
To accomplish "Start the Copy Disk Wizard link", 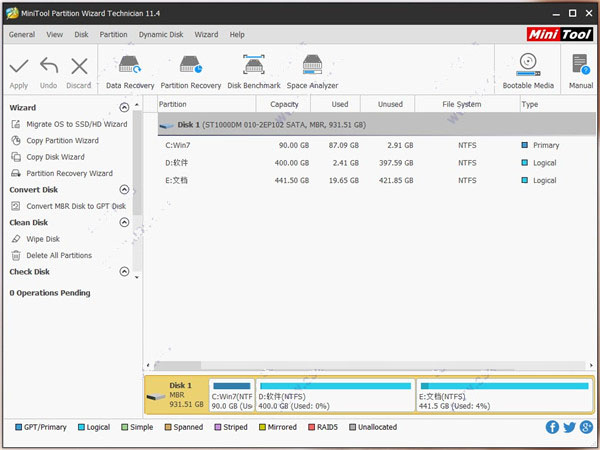I will click(55, 157).
